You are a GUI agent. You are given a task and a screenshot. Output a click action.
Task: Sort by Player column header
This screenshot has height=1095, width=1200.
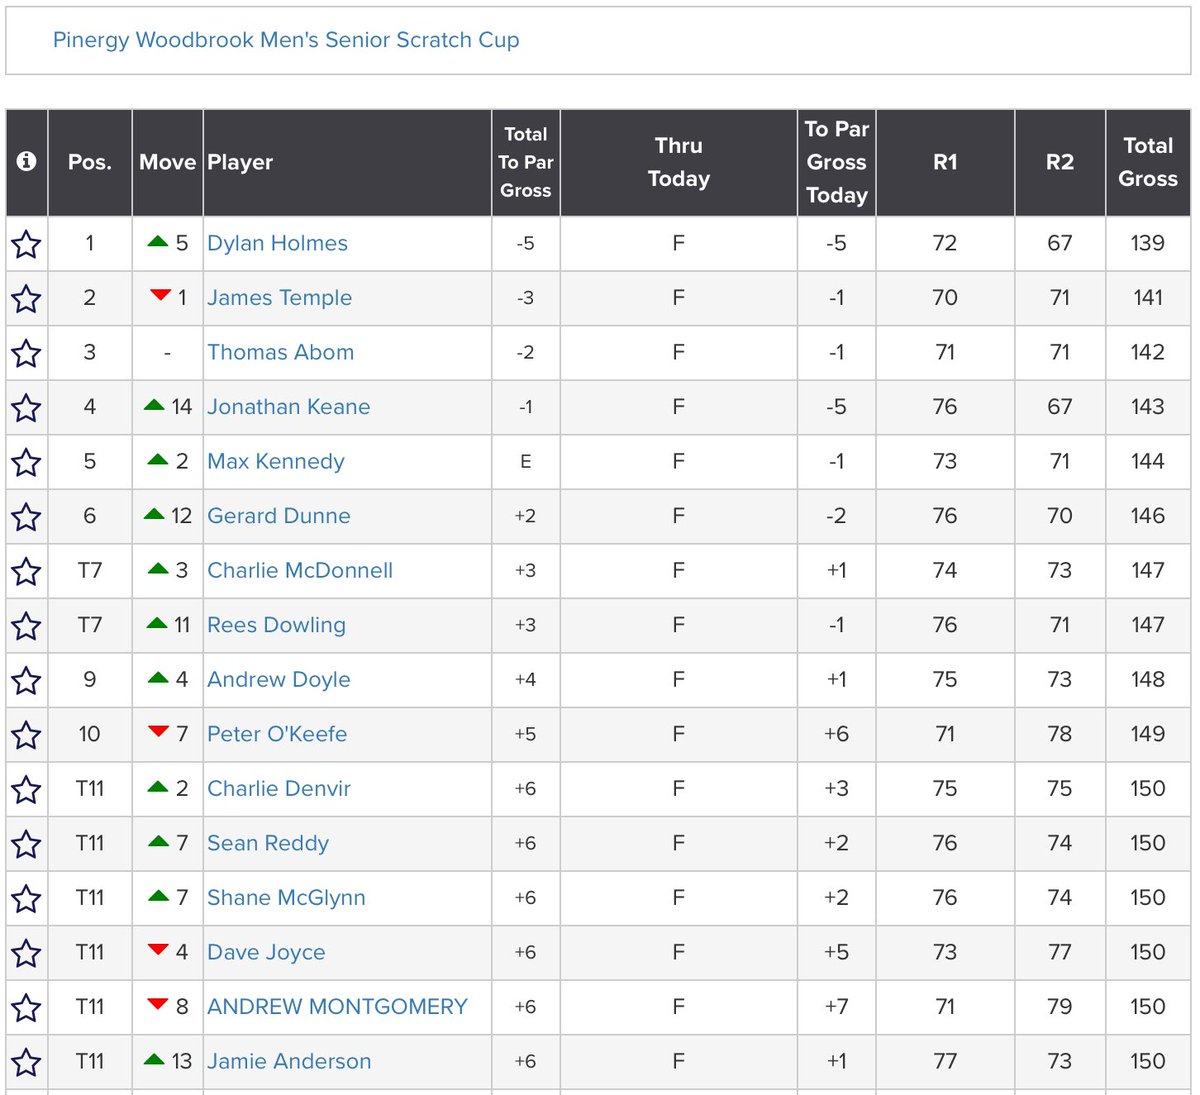coord(347,162)
